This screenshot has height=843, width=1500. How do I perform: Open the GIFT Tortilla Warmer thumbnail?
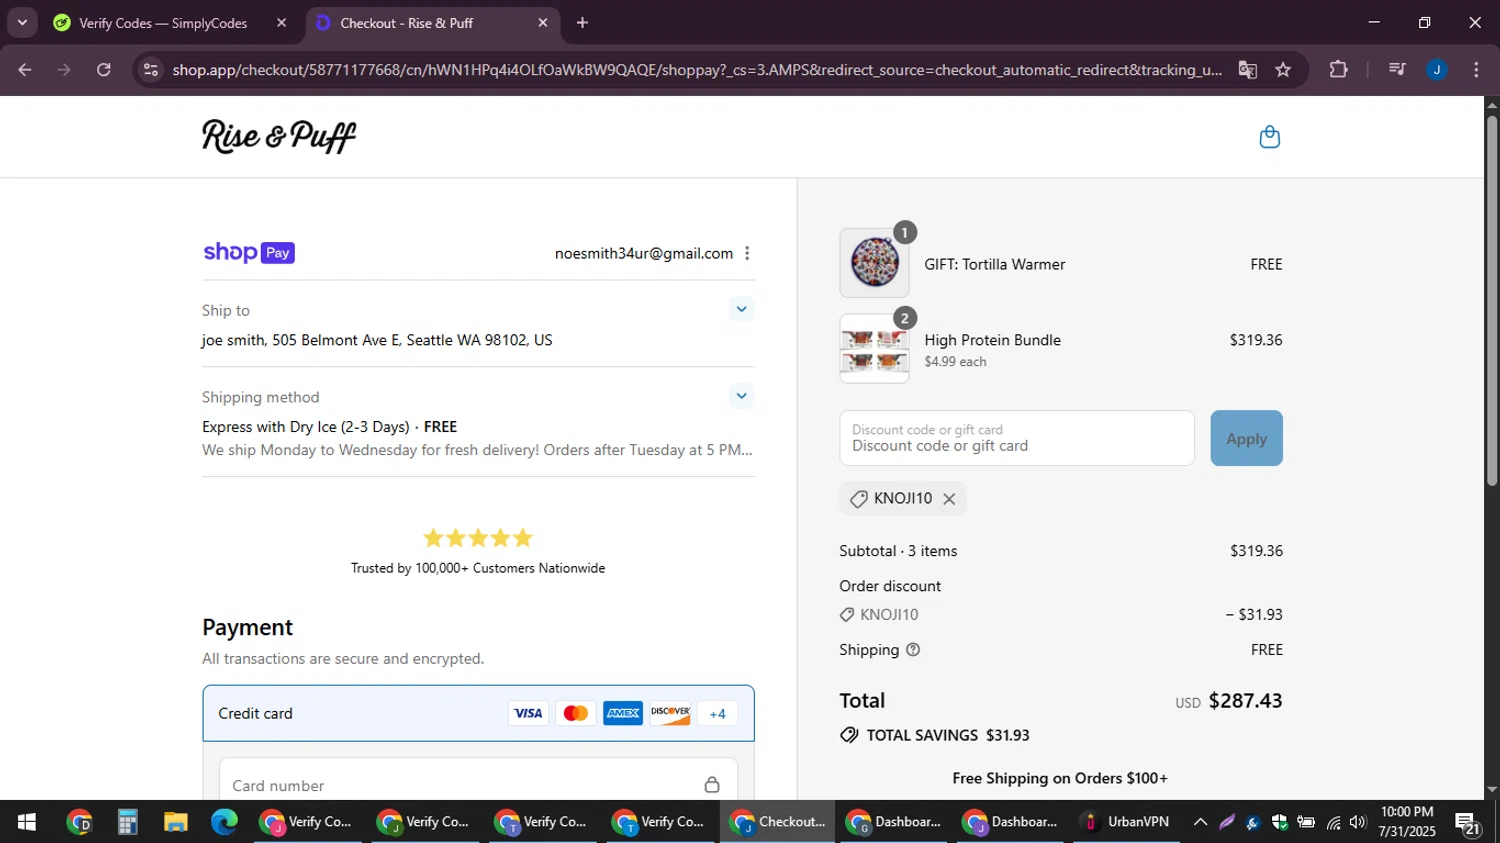pos(874,263)
